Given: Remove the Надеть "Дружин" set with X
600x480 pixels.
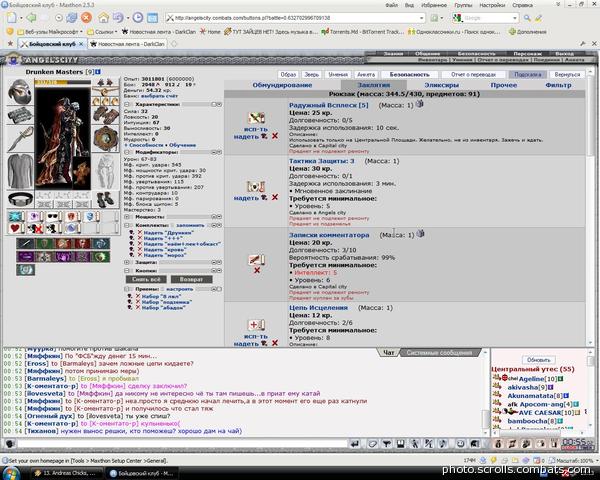Looking at the screenshot, I should pos(140,232).
